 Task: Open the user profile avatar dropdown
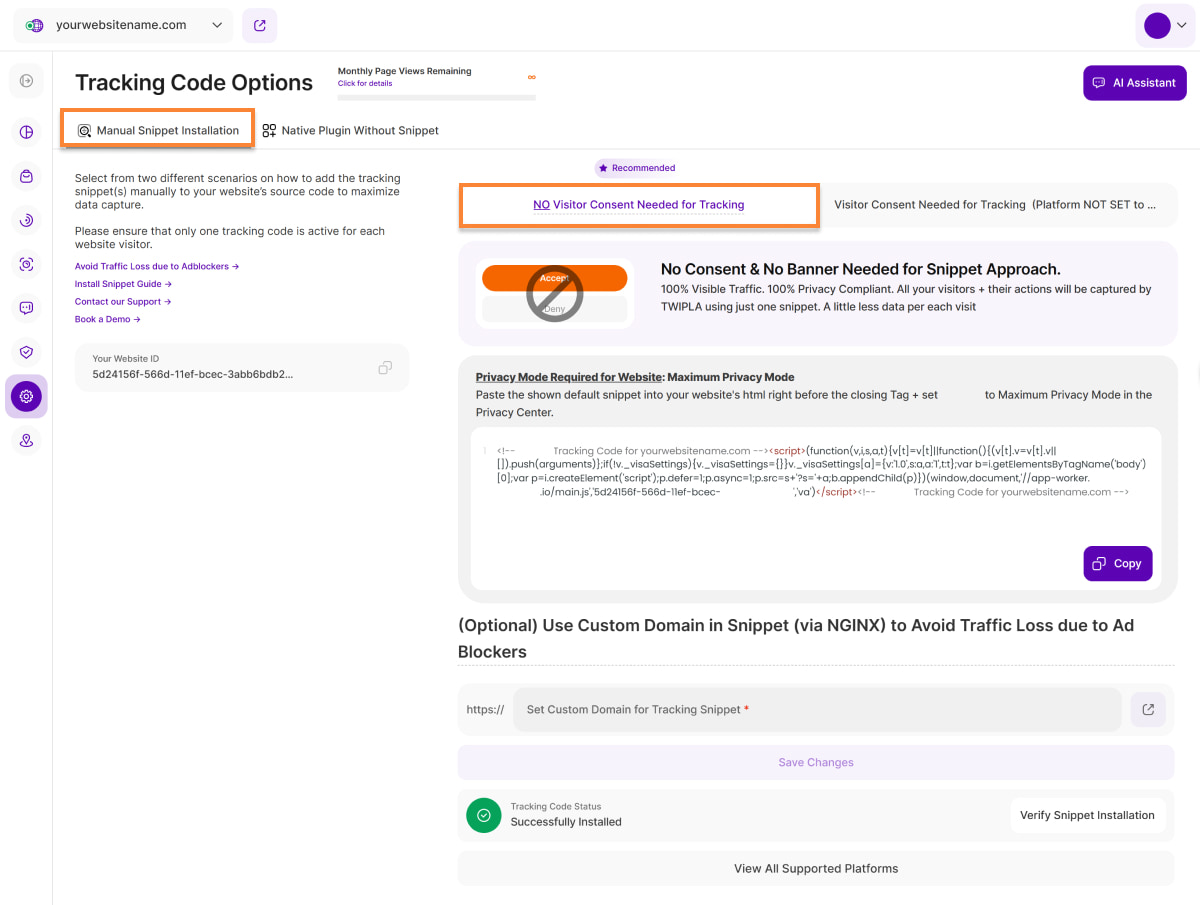pyautogui.click(x=1165, y=26)
